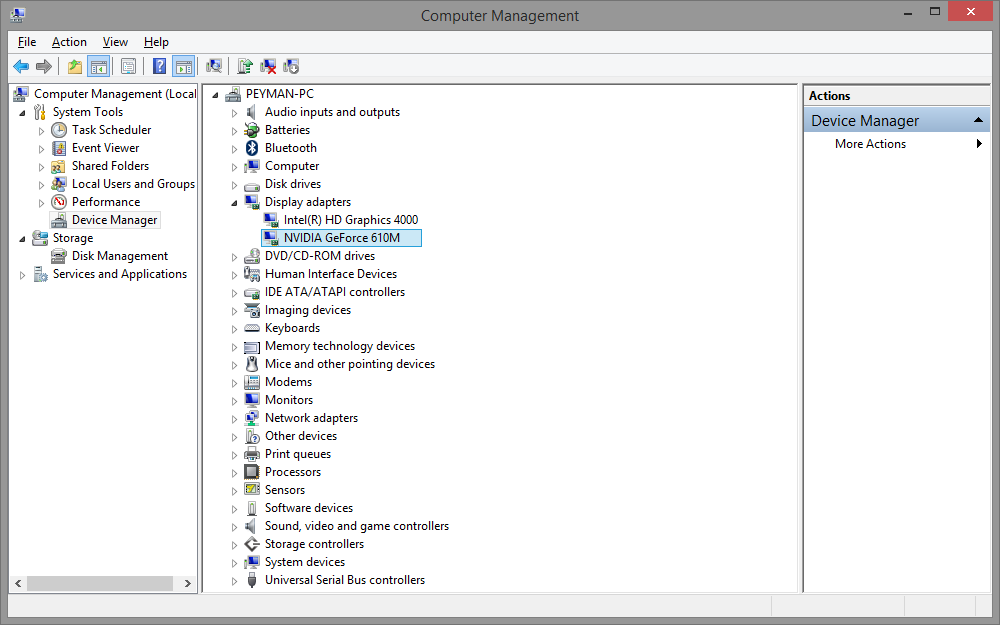Expand Audio inputs and outputs
Image resolution: width=1000 pixels, height=625 pixels.
click(234, 113)
